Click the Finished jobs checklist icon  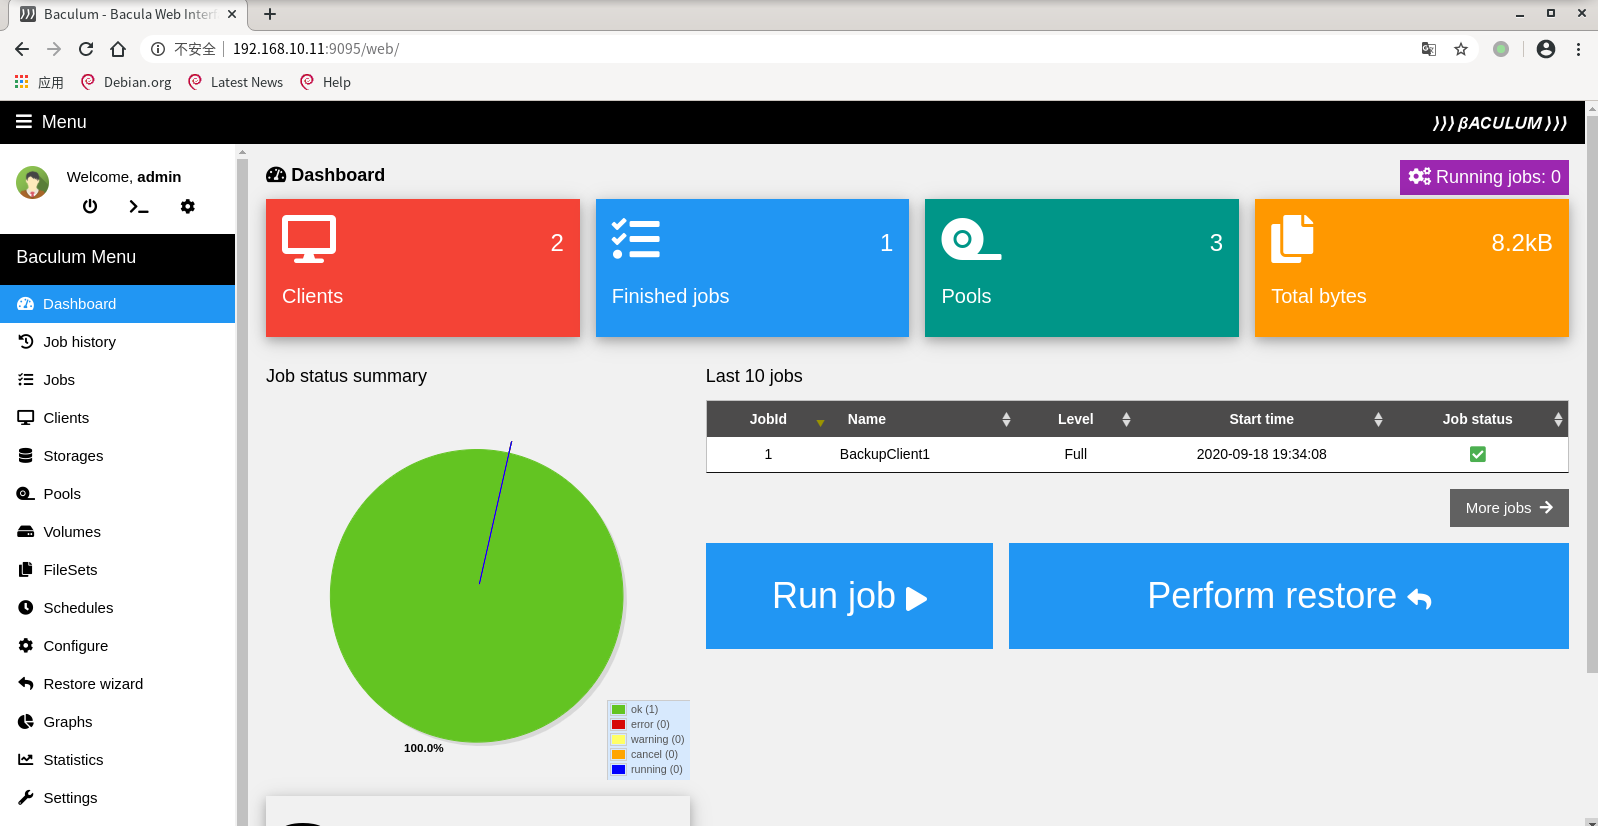636,239
